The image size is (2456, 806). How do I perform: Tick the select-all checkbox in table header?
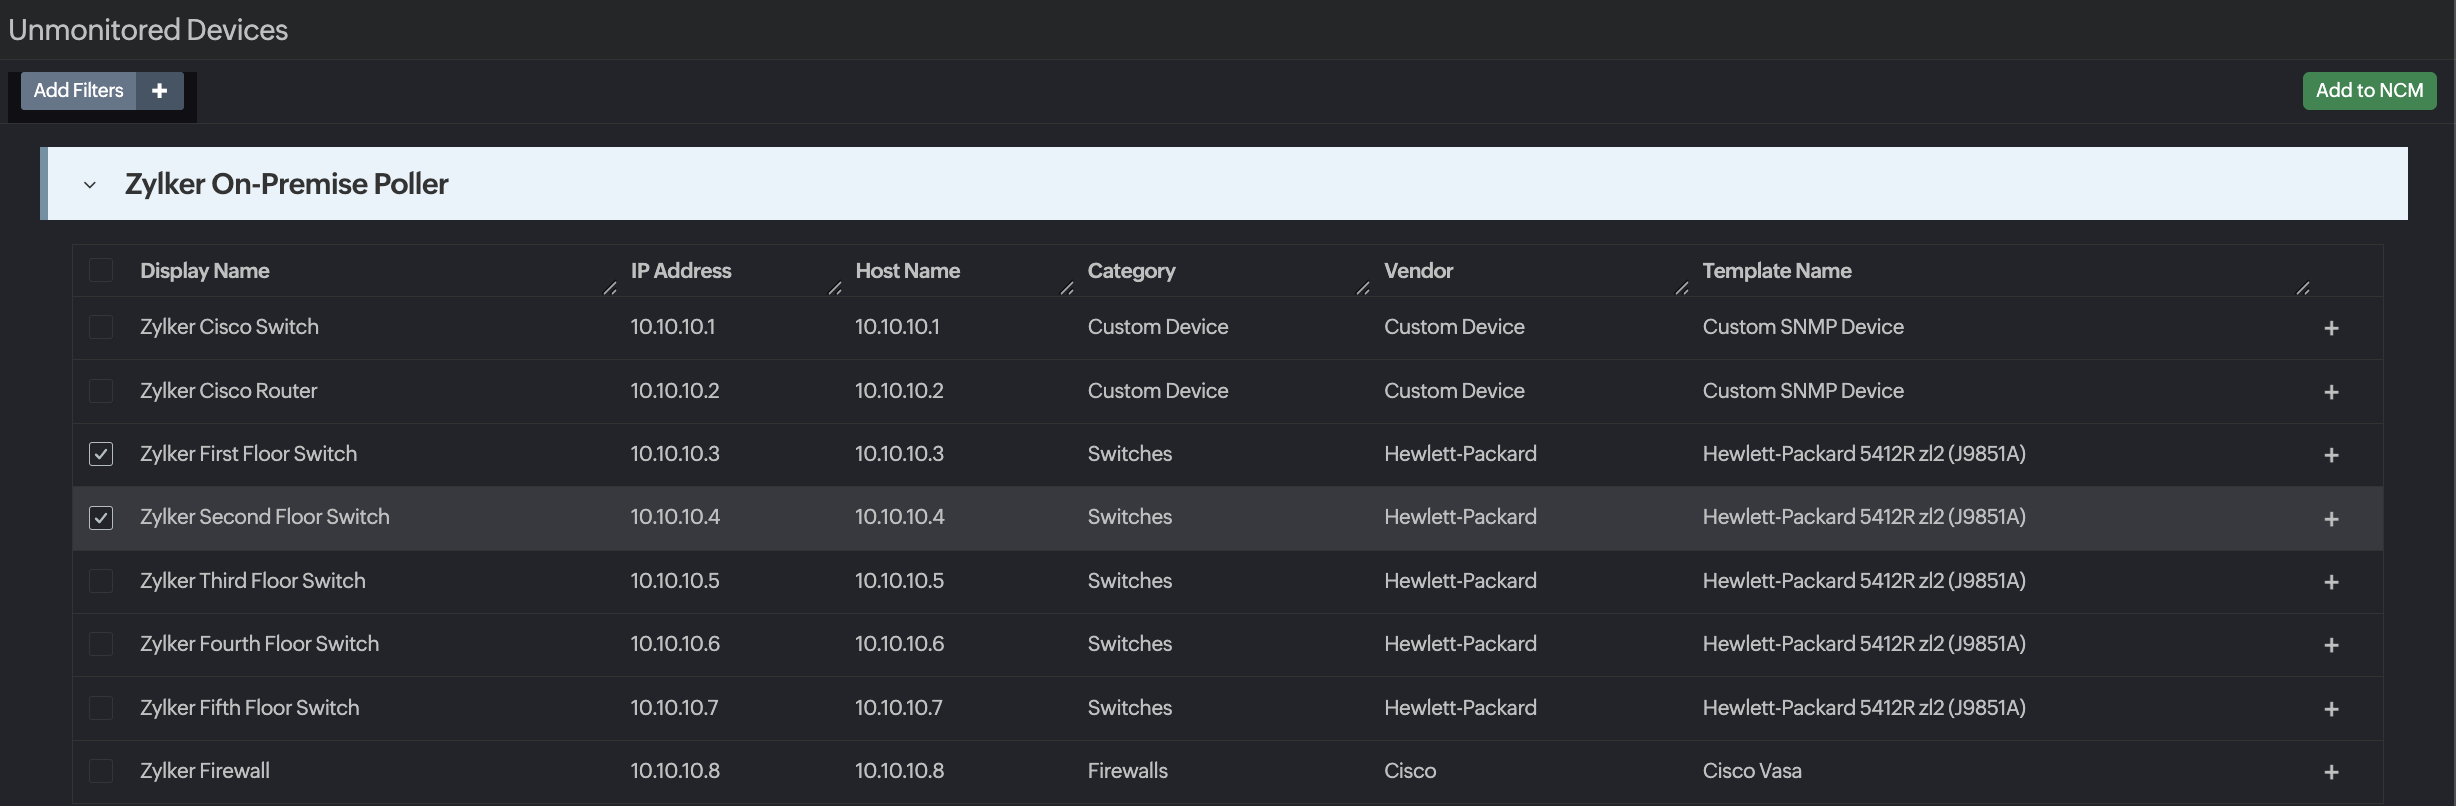click(x=101, y=270)
